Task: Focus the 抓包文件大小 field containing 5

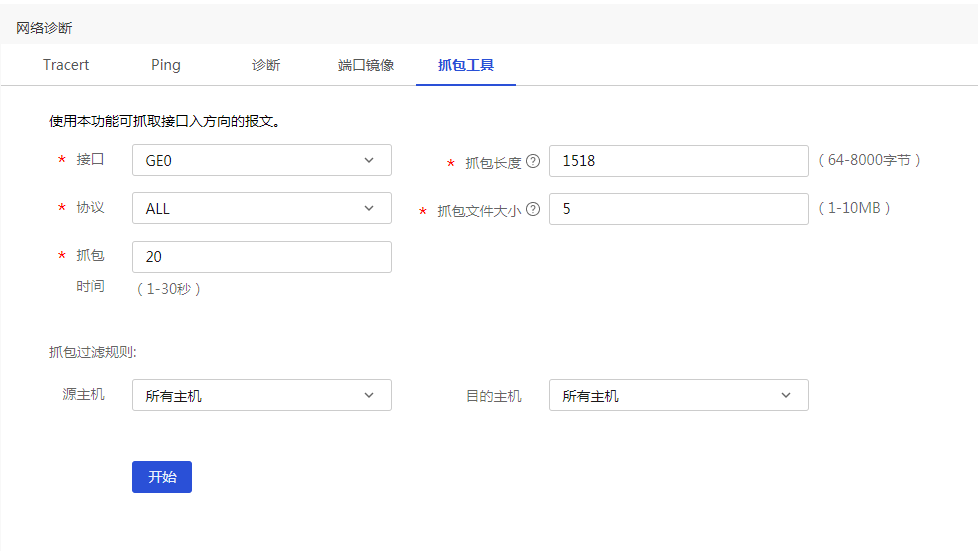Action: [x=679, y=209]
